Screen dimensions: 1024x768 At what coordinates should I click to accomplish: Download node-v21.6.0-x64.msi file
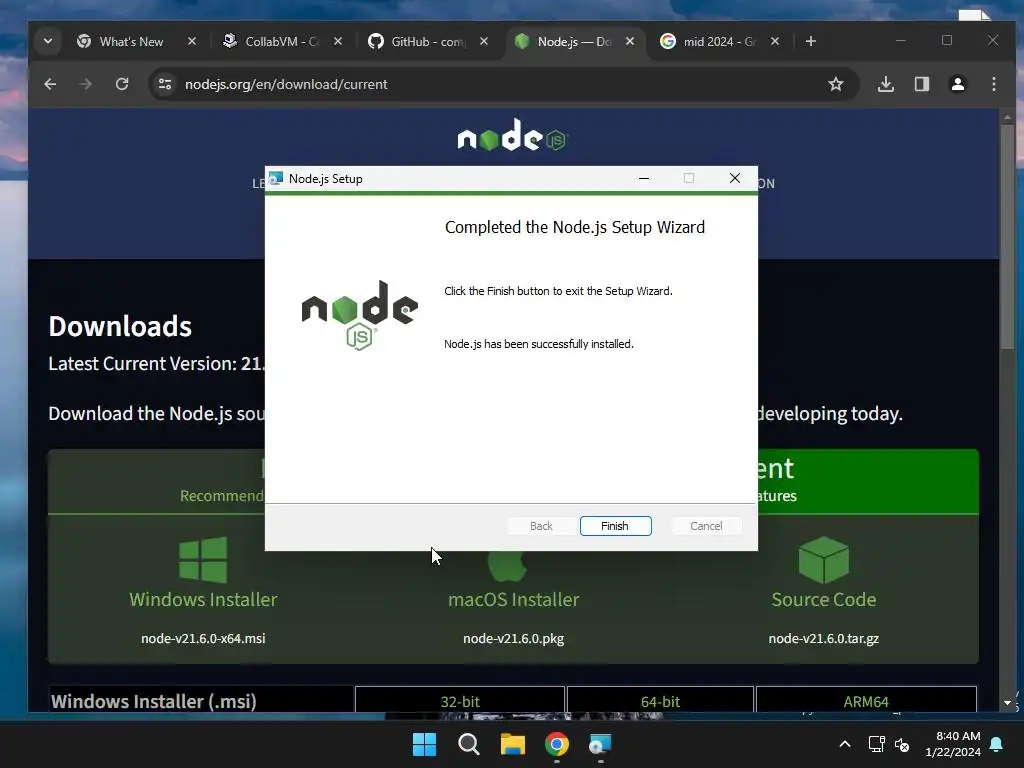pyautogui.click(x=203, y=639)
